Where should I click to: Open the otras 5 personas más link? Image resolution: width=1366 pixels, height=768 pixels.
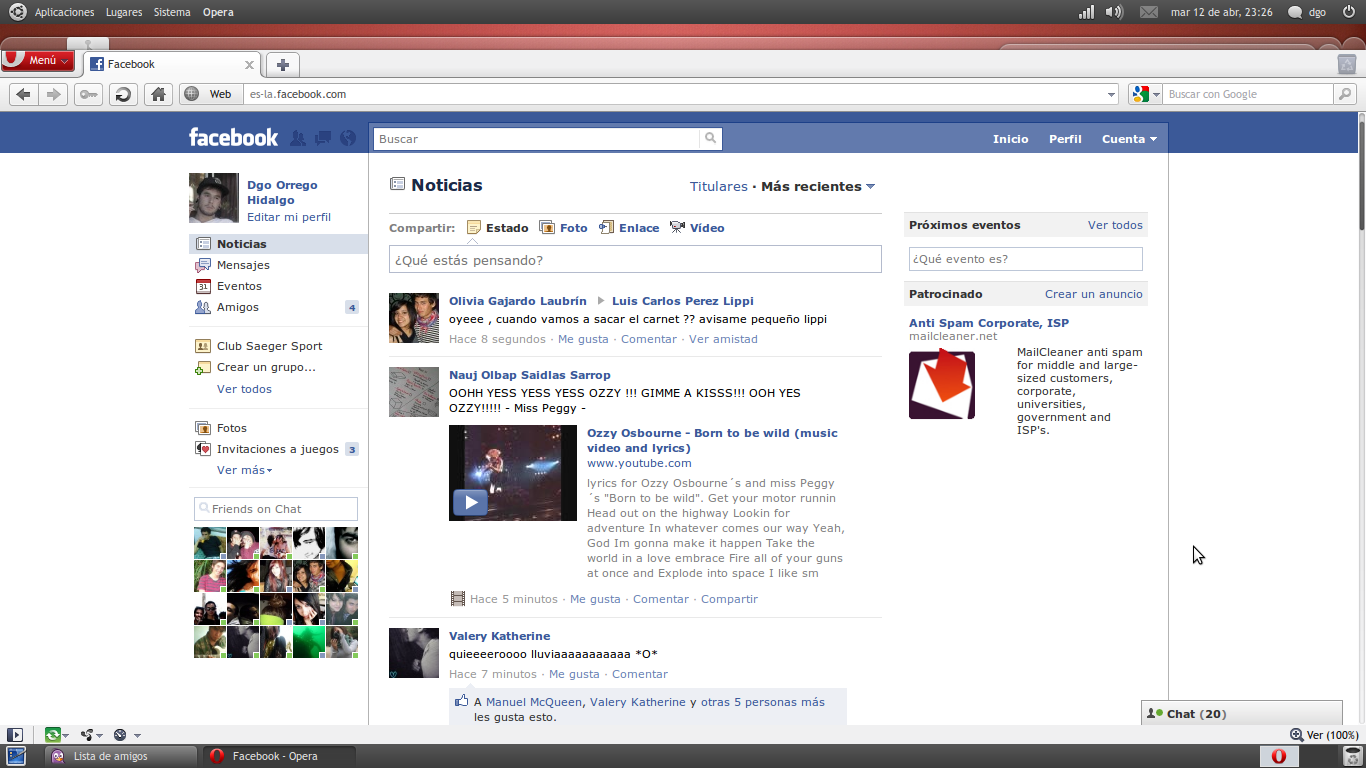[x=763, y=702]
